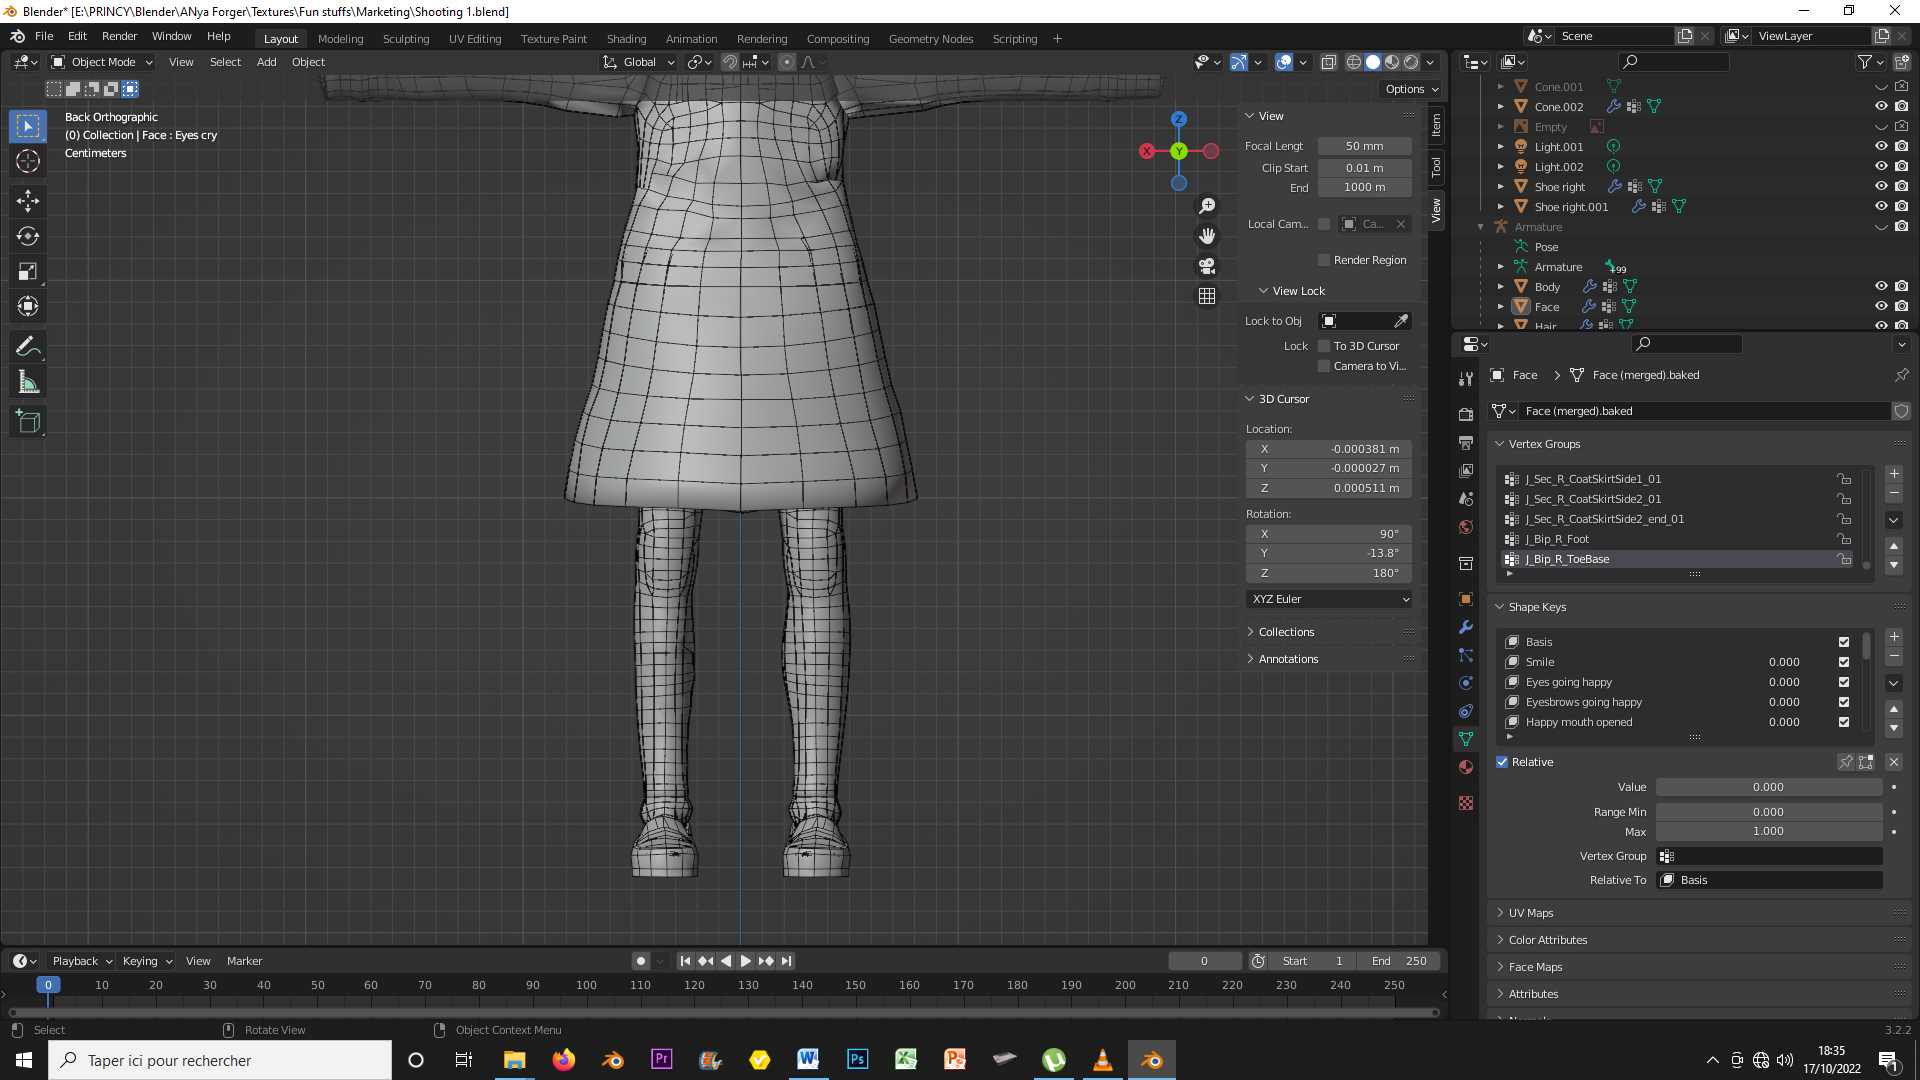The width and height of the screenshot is (1920, 1080).
Task: Click the shape key Value slider
Action: click(1768, 787)
